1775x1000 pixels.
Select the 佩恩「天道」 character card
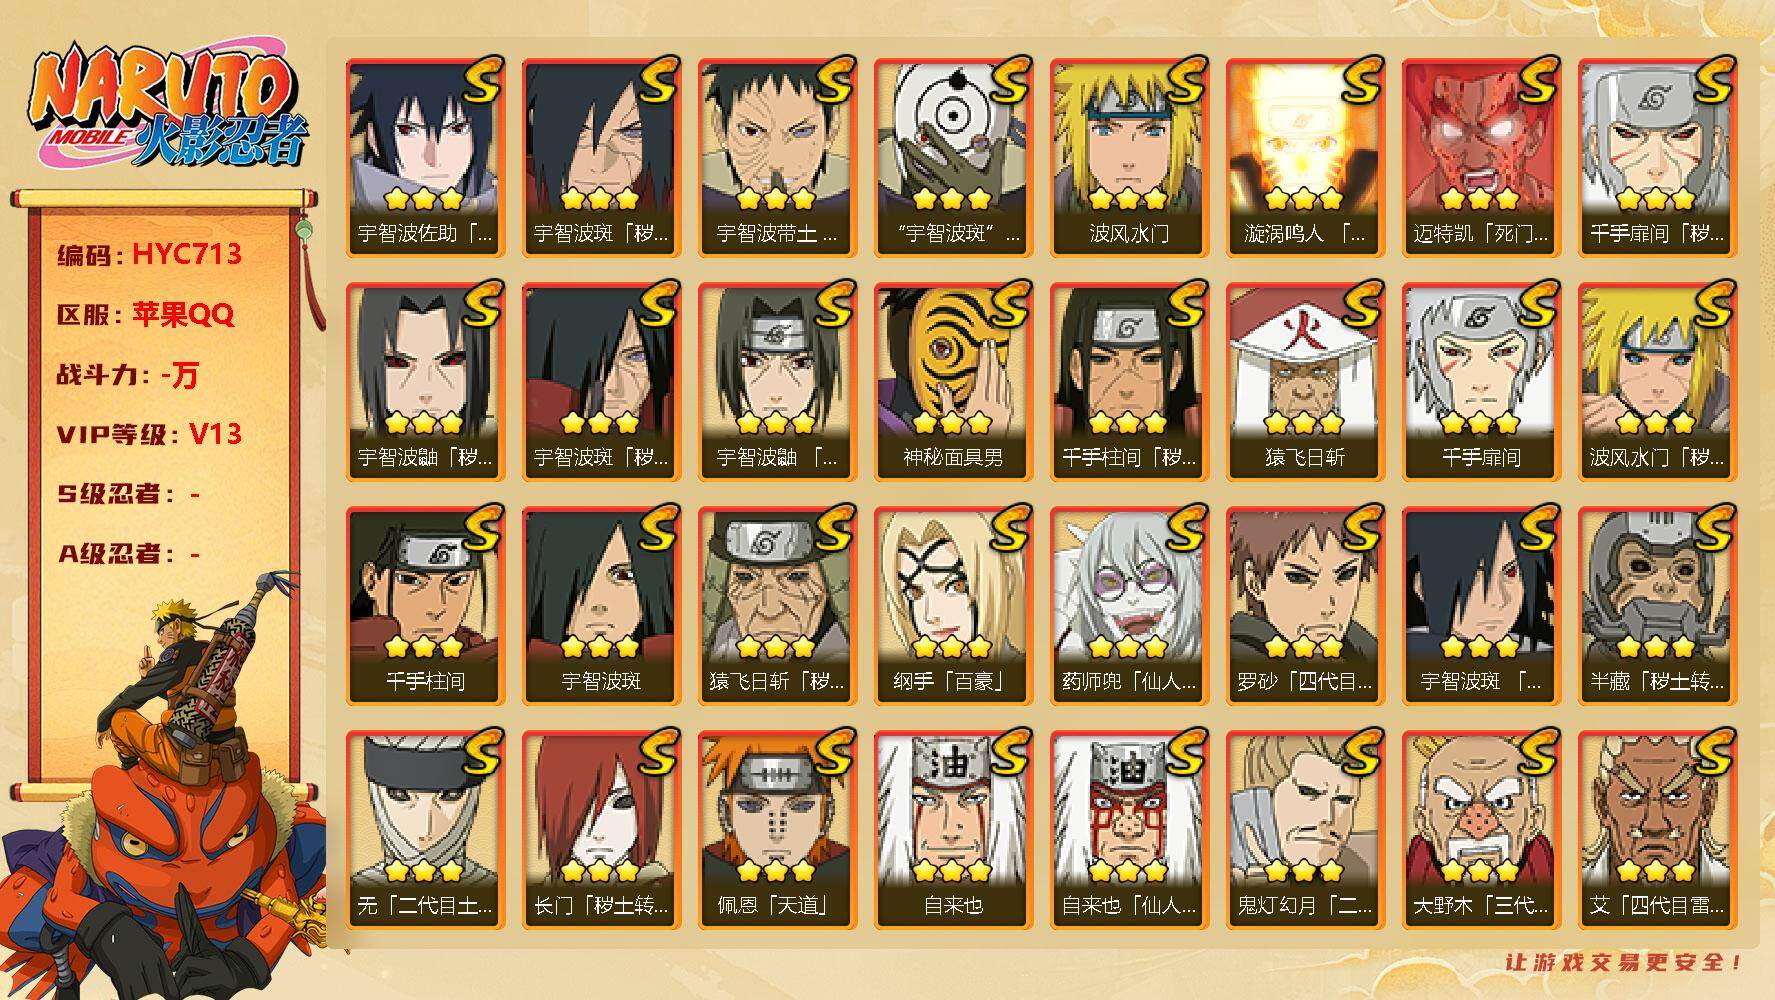pos(777,830)
